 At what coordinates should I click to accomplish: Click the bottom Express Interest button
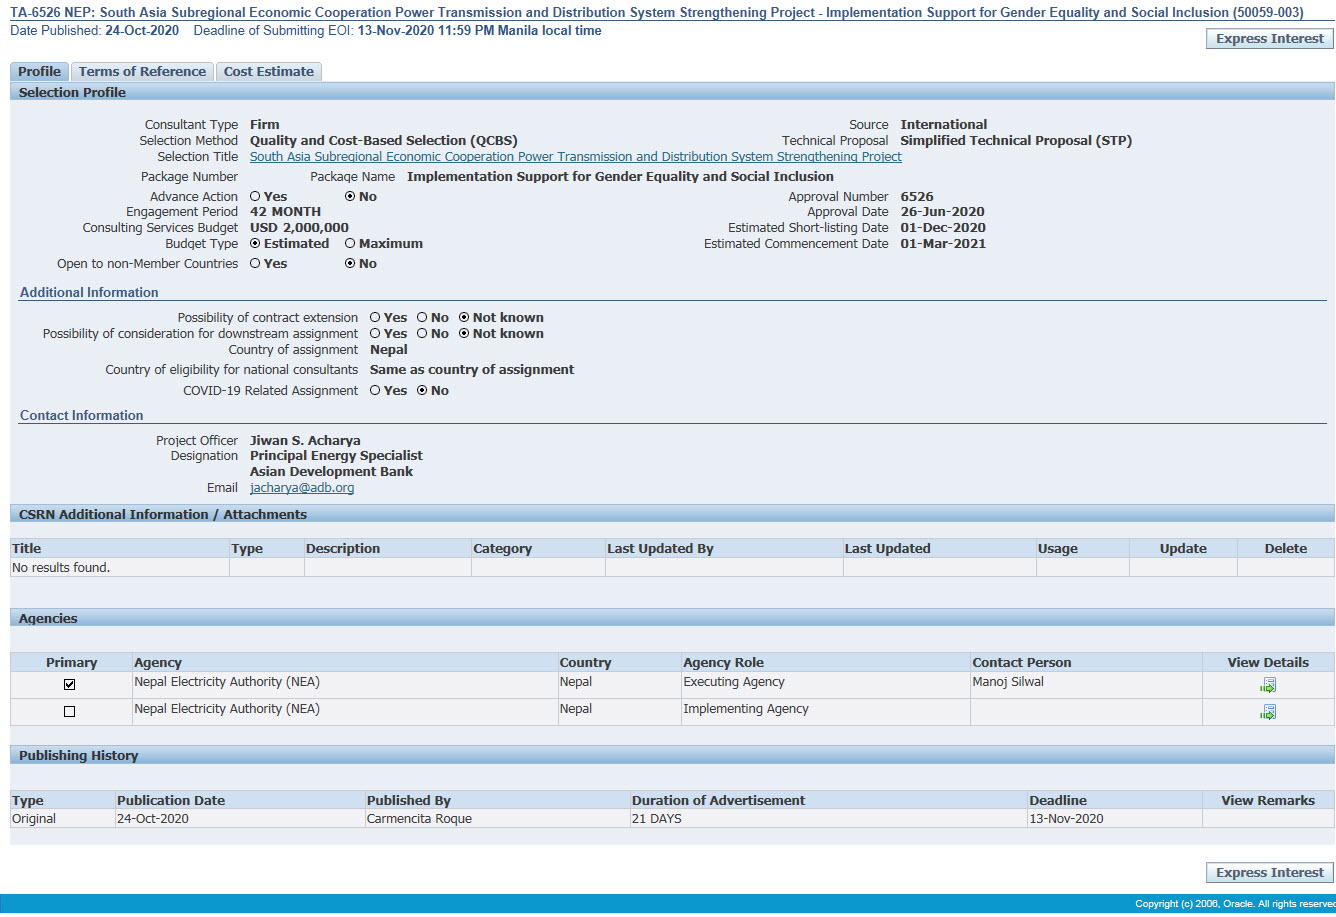pos(1270,873)
